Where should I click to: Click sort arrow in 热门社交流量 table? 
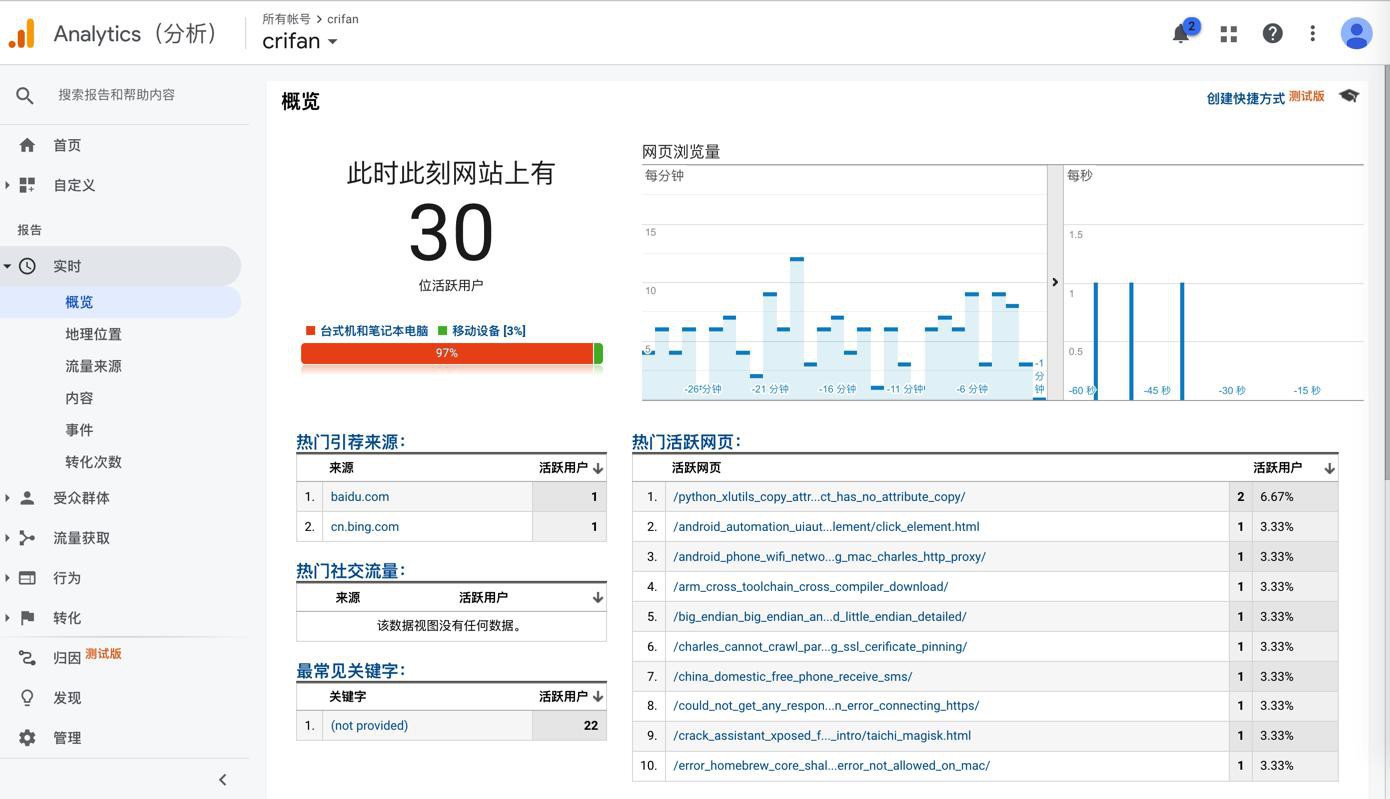(x=598, y=598)
